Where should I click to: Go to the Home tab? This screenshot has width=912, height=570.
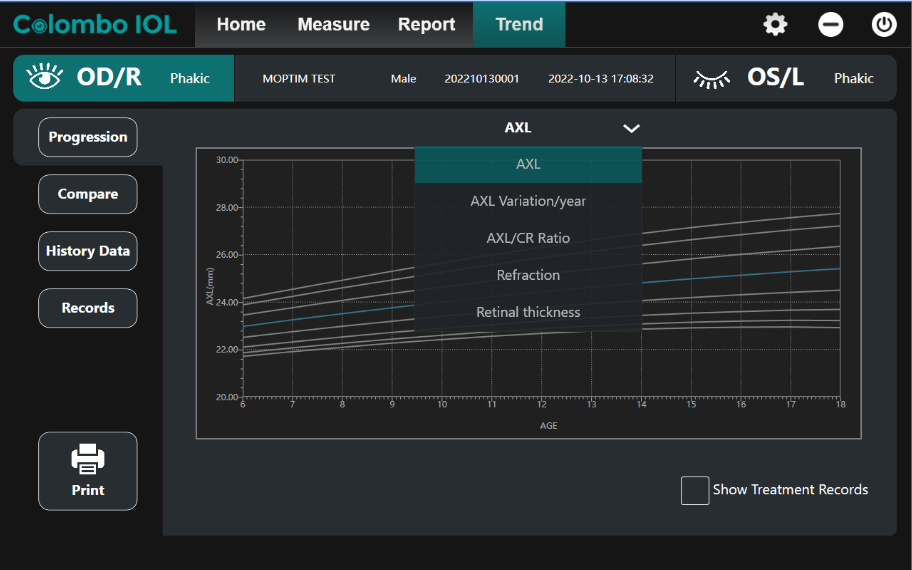(x=241, y=25)
